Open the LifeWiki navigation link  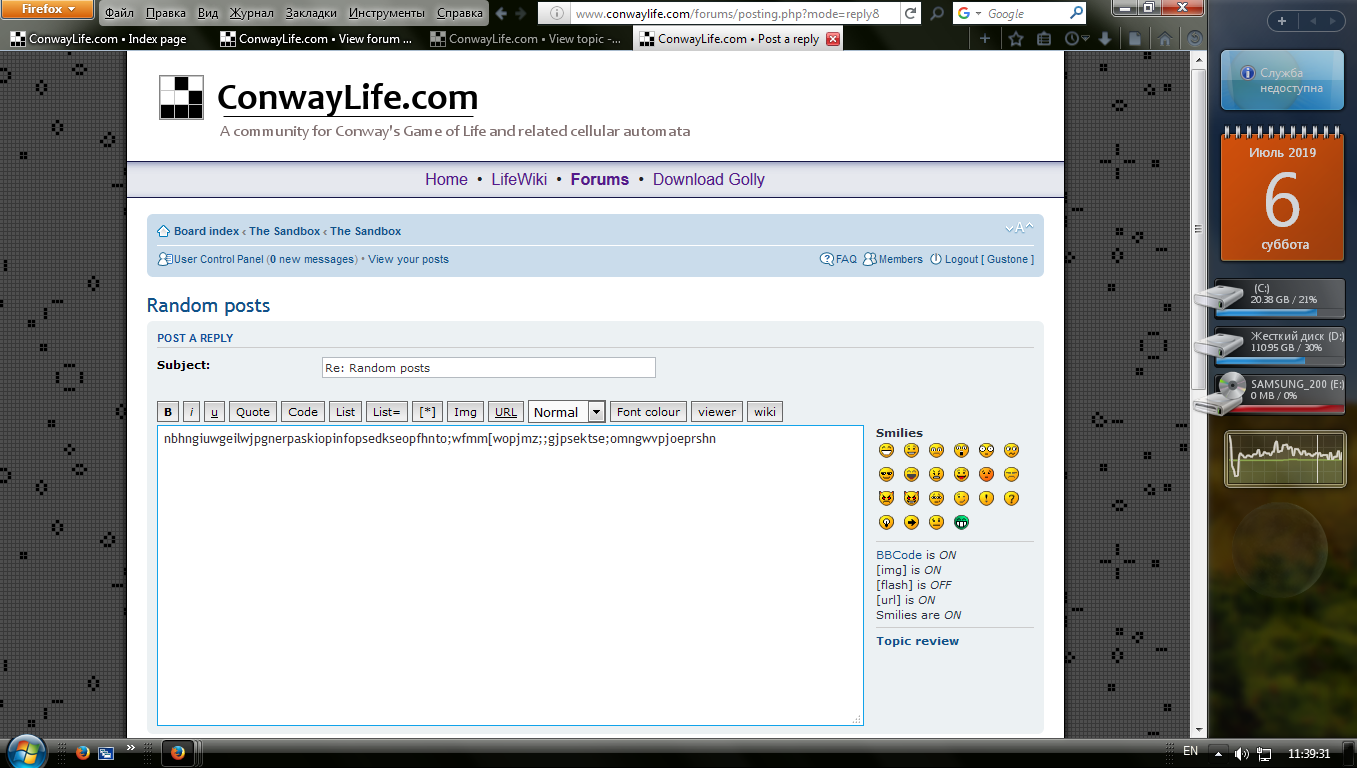pos(519,180)
